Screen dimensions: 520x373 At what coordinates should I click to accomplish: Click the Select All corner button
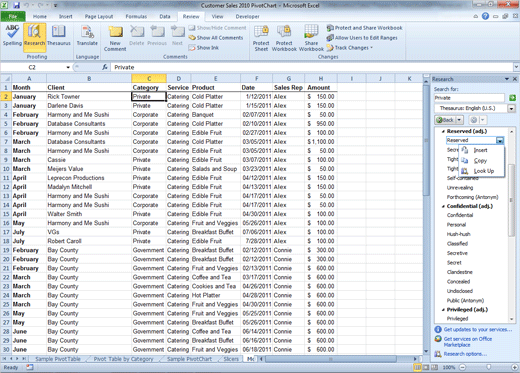[6, 79]
